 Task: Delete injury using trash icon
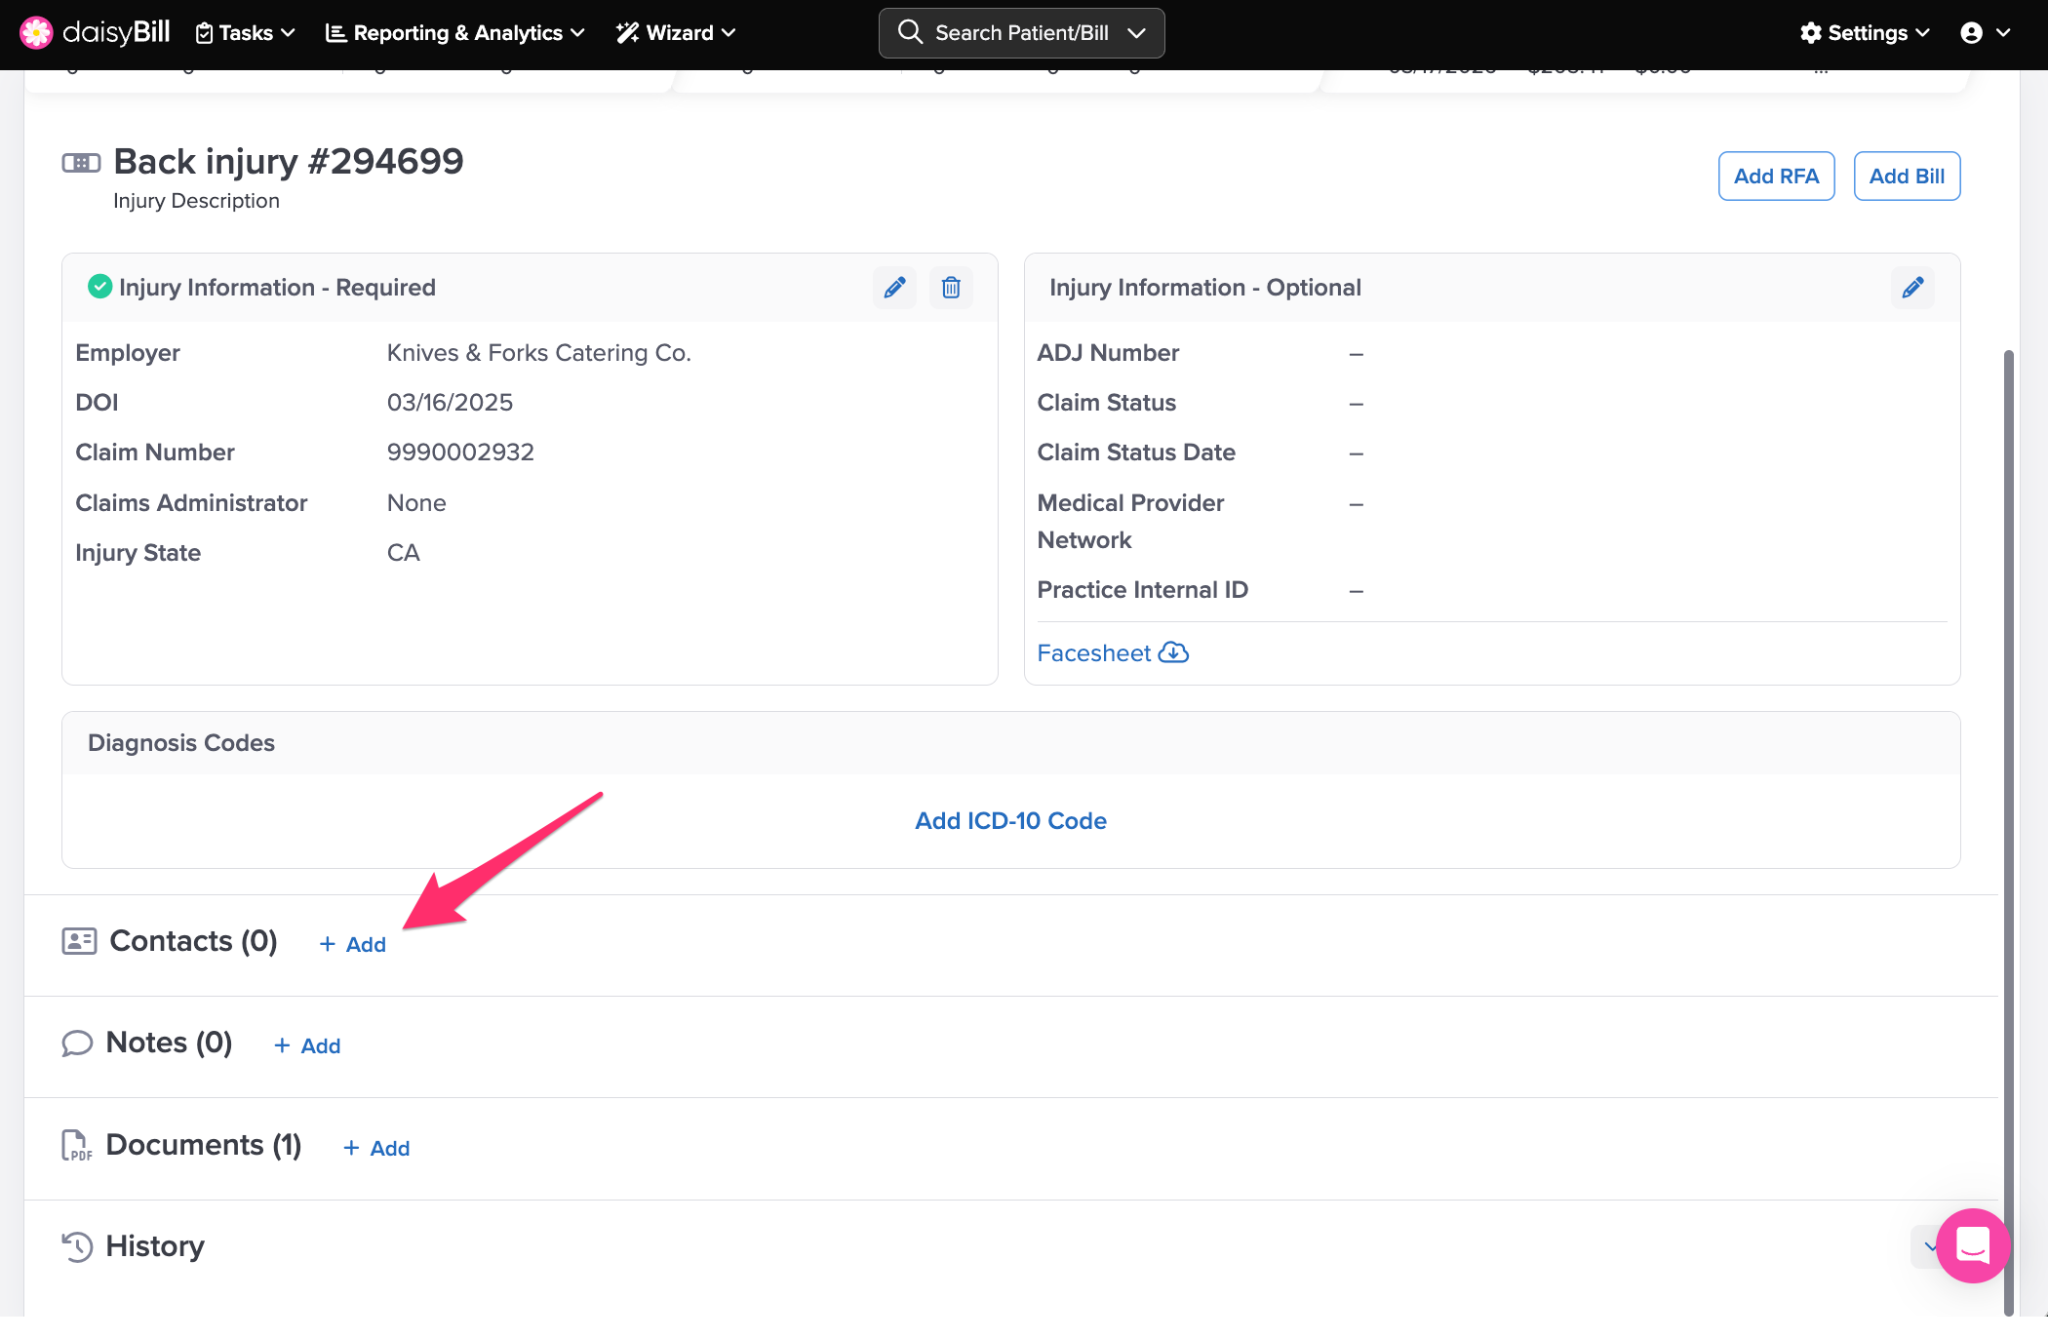tap(951, 288)
